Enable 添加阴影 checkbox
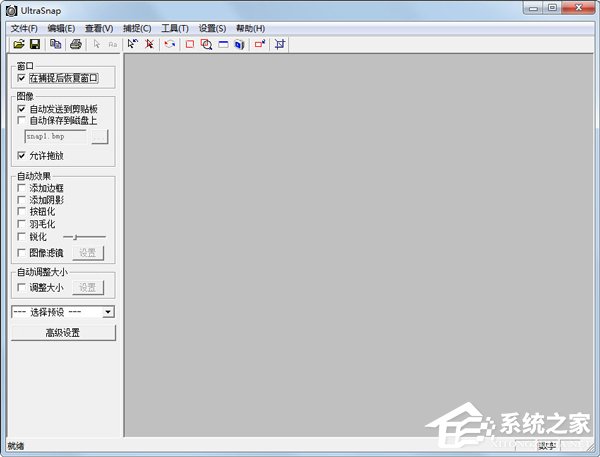Image resolution: width=600 pixels, height=457 pixels. (x=21, y=200)
